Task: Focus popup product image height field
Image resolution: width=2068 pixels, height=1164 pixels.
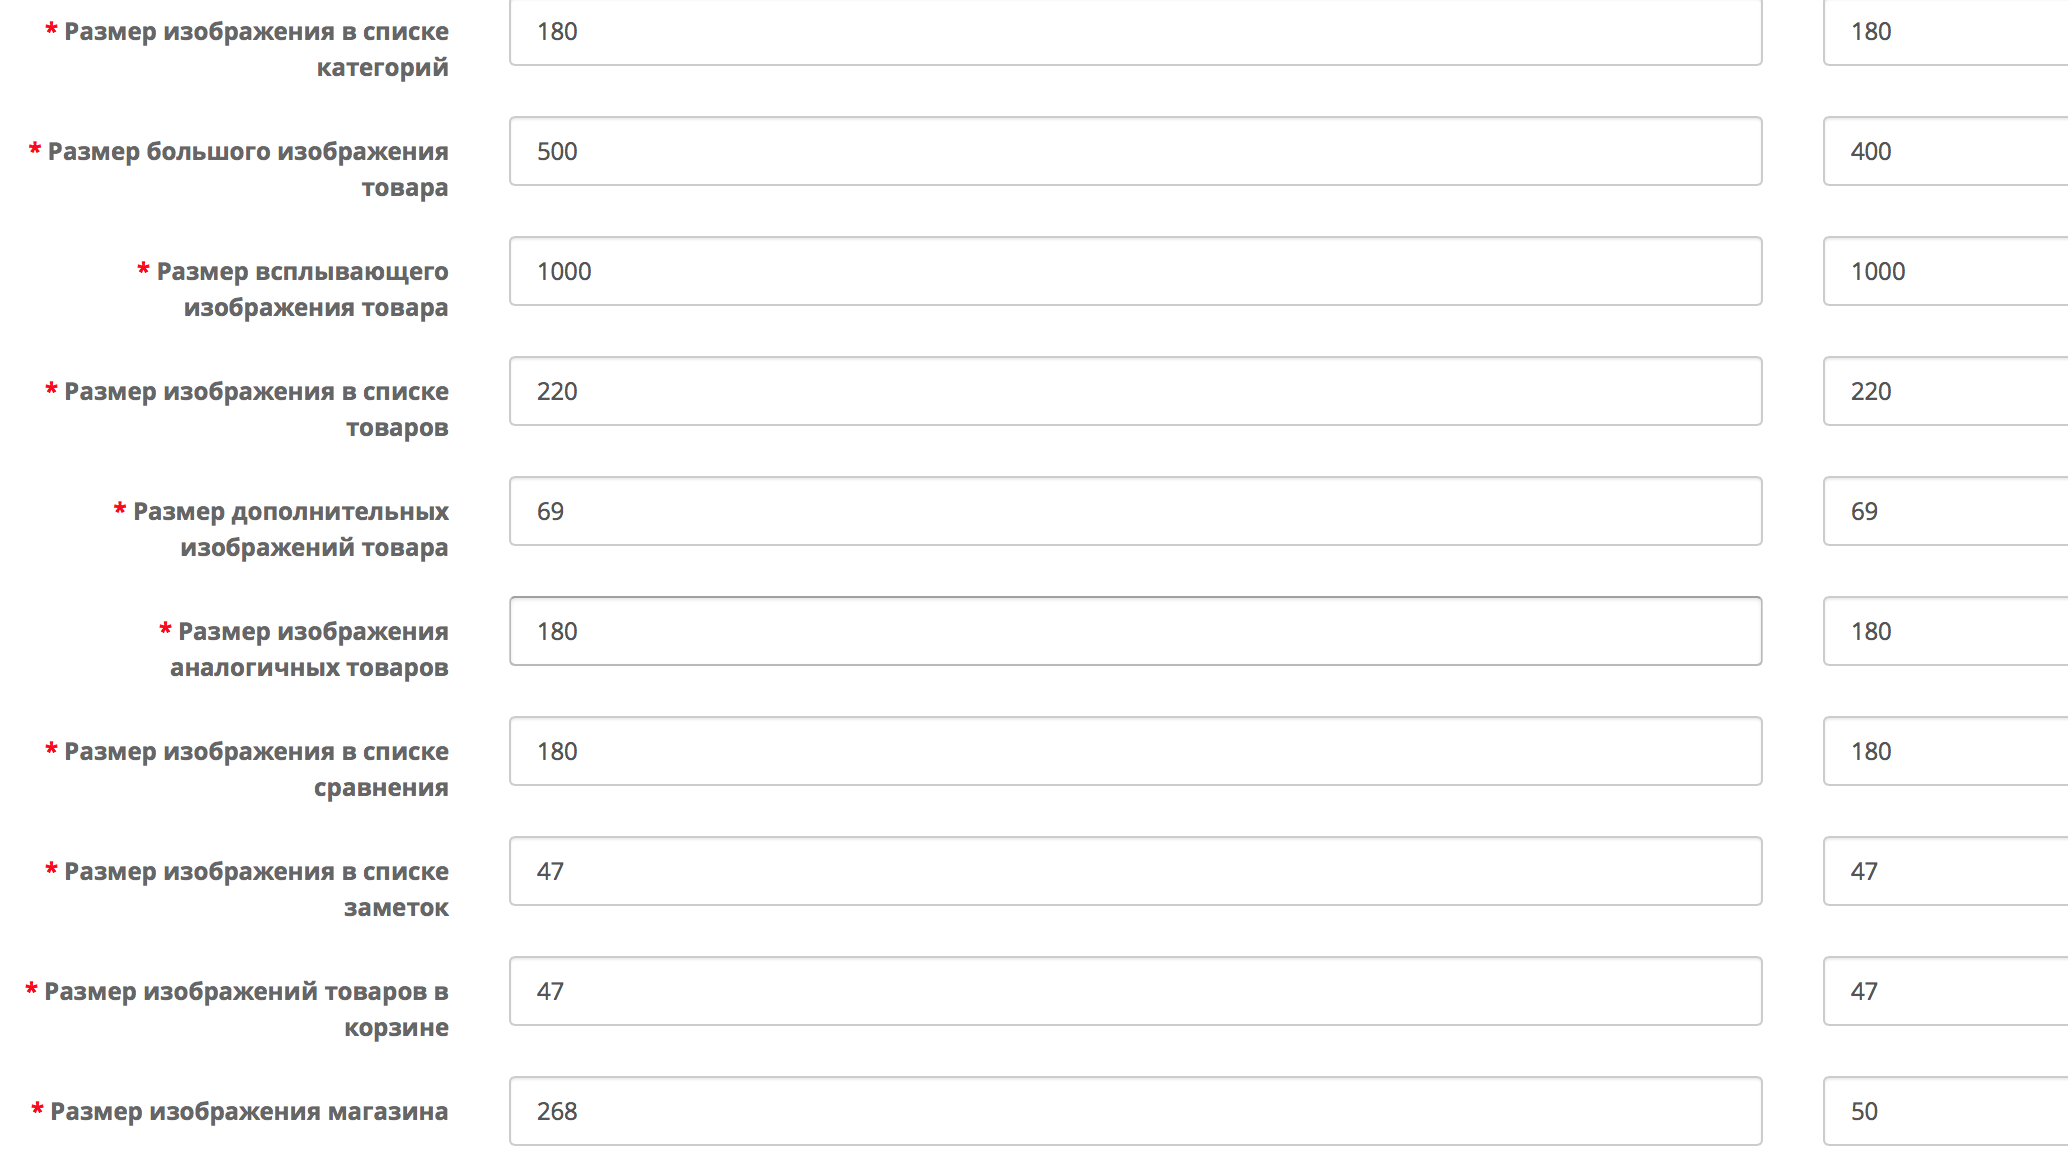Action: pos(1945,271)
